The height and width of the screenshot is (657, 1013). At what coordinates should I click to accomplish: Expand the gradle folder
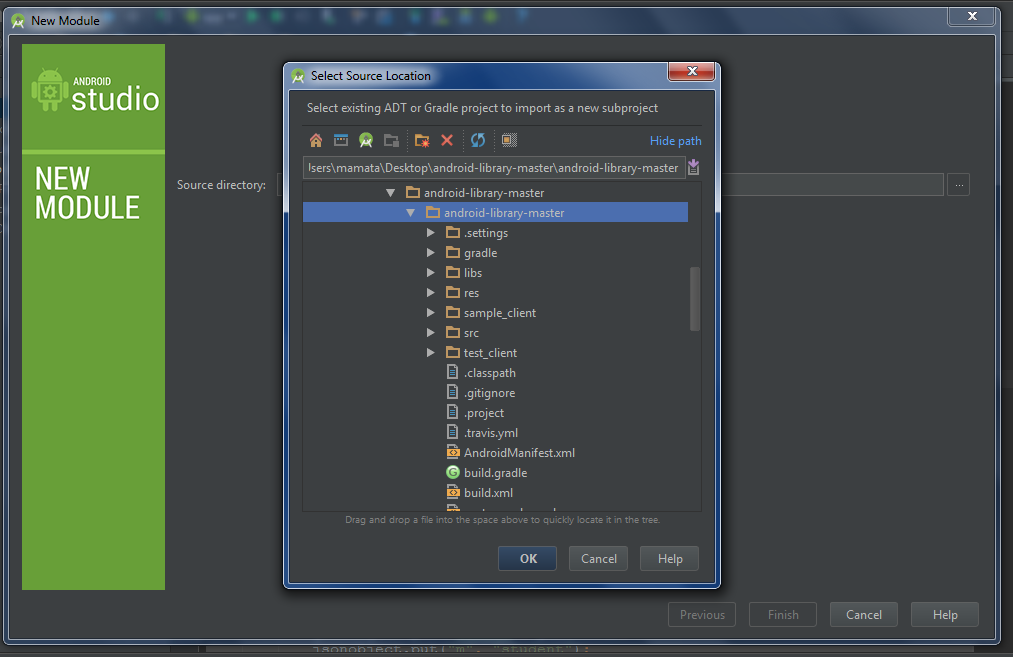(430, 253)
